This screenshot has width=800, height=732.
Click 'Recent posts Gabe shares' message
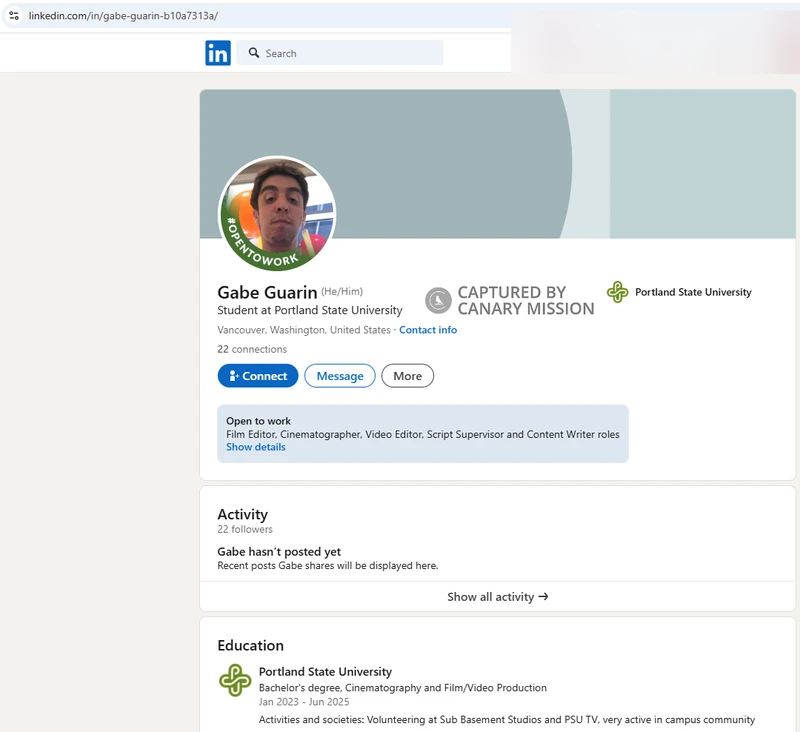[x=328, y=566]
